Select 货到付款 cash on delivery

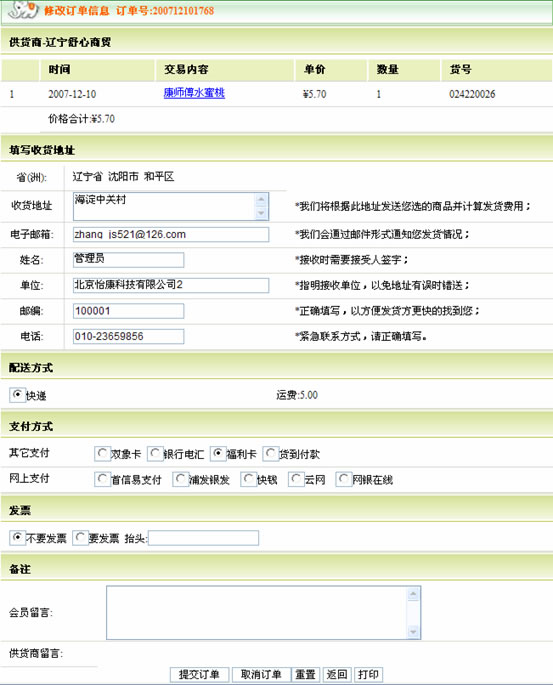pyautogui.click(x=271, y=453)
